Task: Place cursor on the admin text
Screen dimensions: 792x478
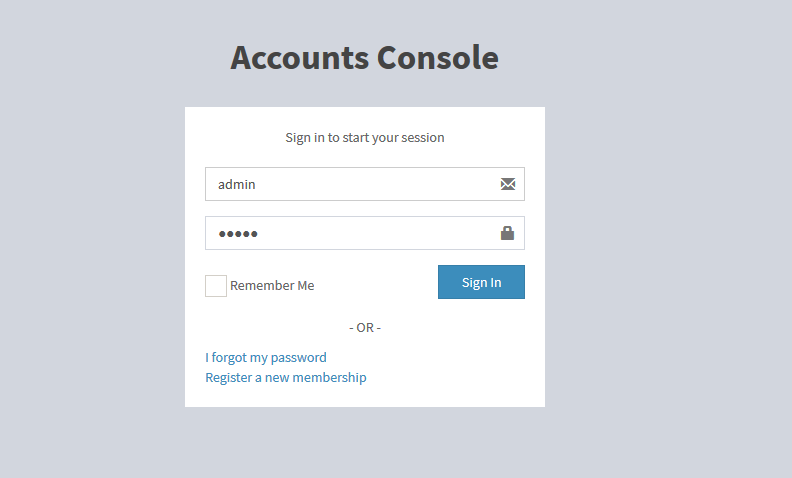Action: point(238,184)
